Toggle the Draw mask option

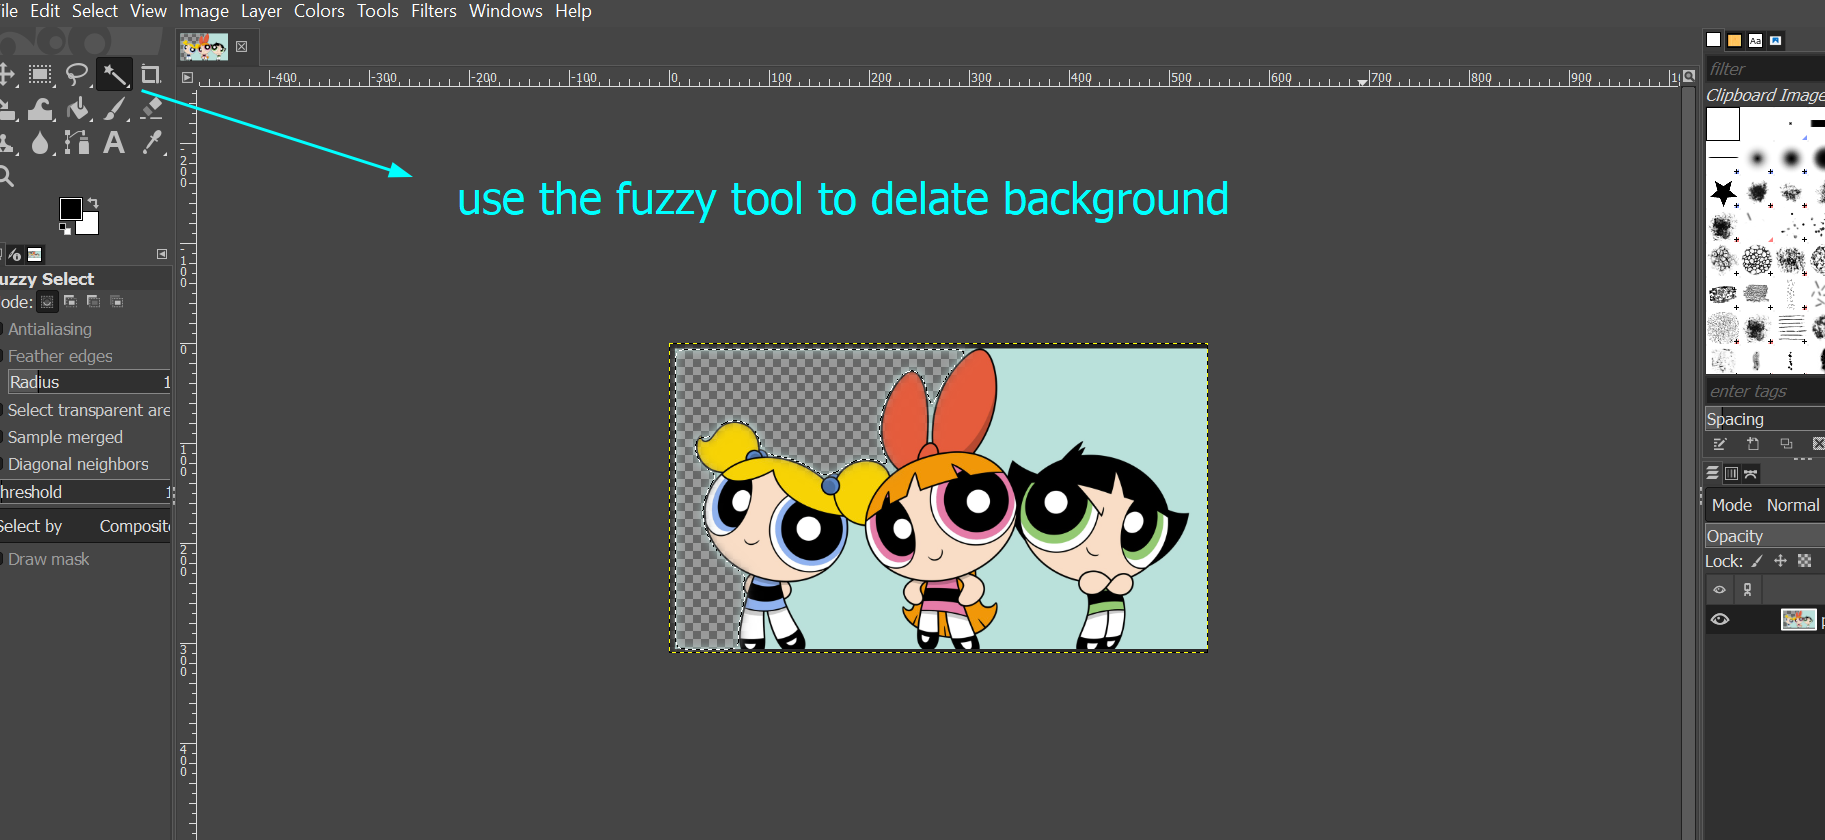[46, 559]
